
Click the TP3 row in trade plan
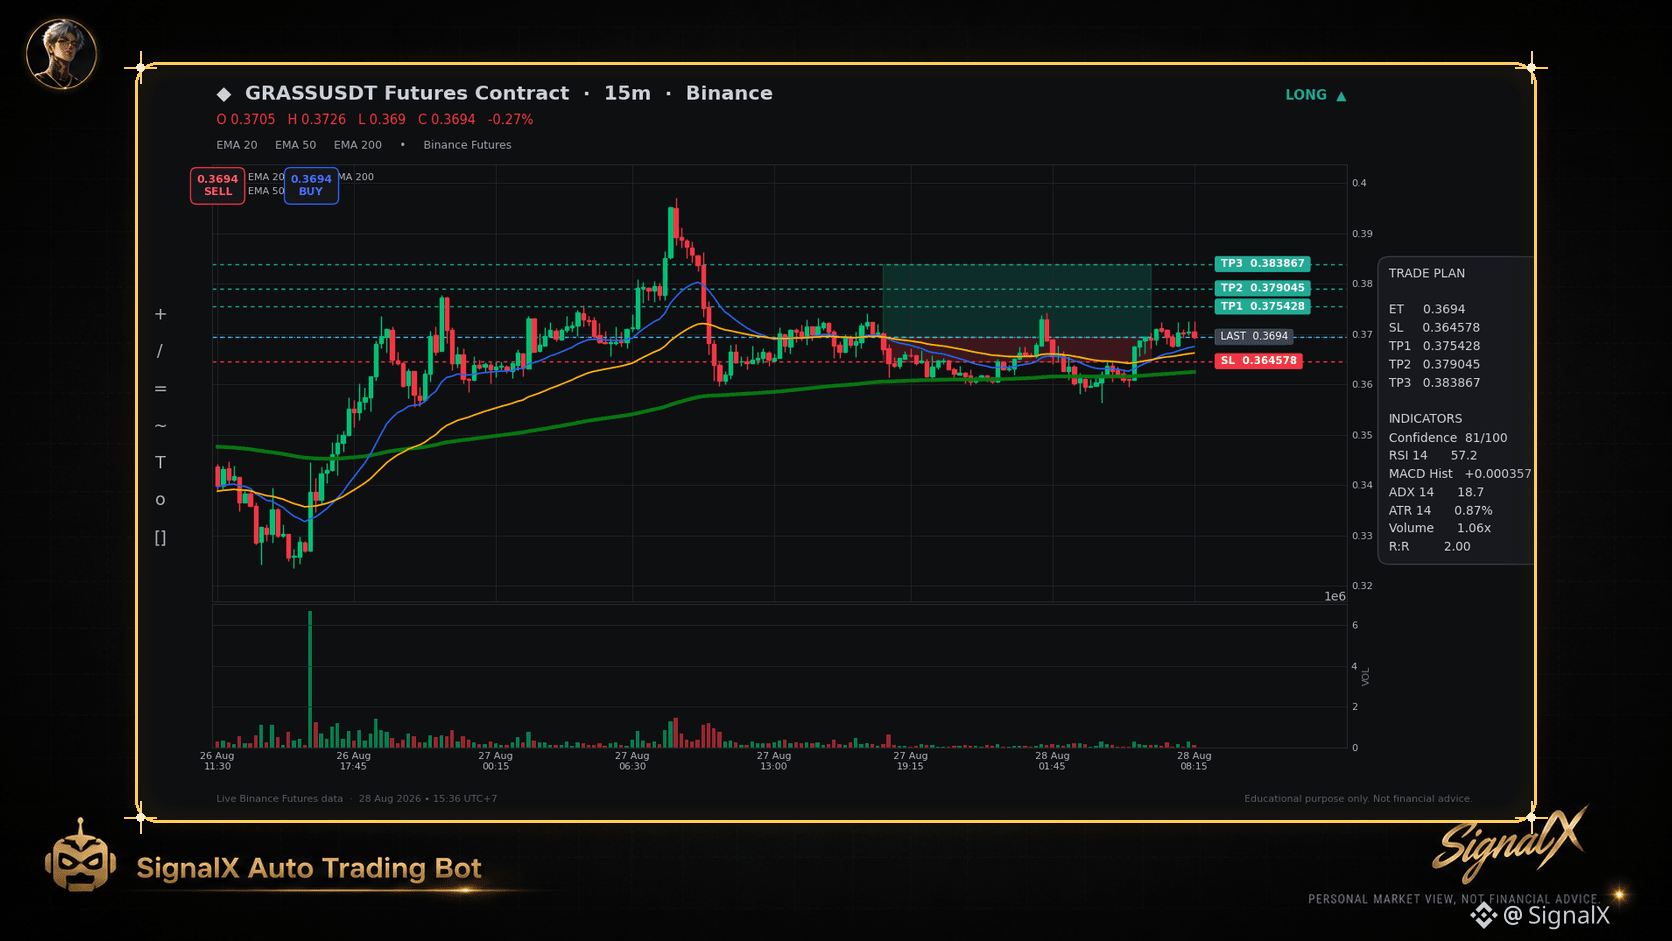pyautogui.click(x=1434, y=382)
